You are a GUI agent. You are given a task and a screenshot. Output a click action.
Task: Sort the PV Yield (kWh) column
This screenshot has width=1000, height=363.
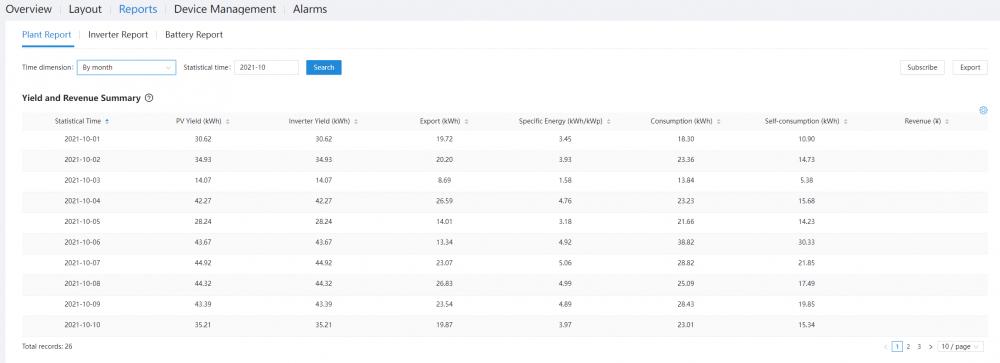pos(228,121)
